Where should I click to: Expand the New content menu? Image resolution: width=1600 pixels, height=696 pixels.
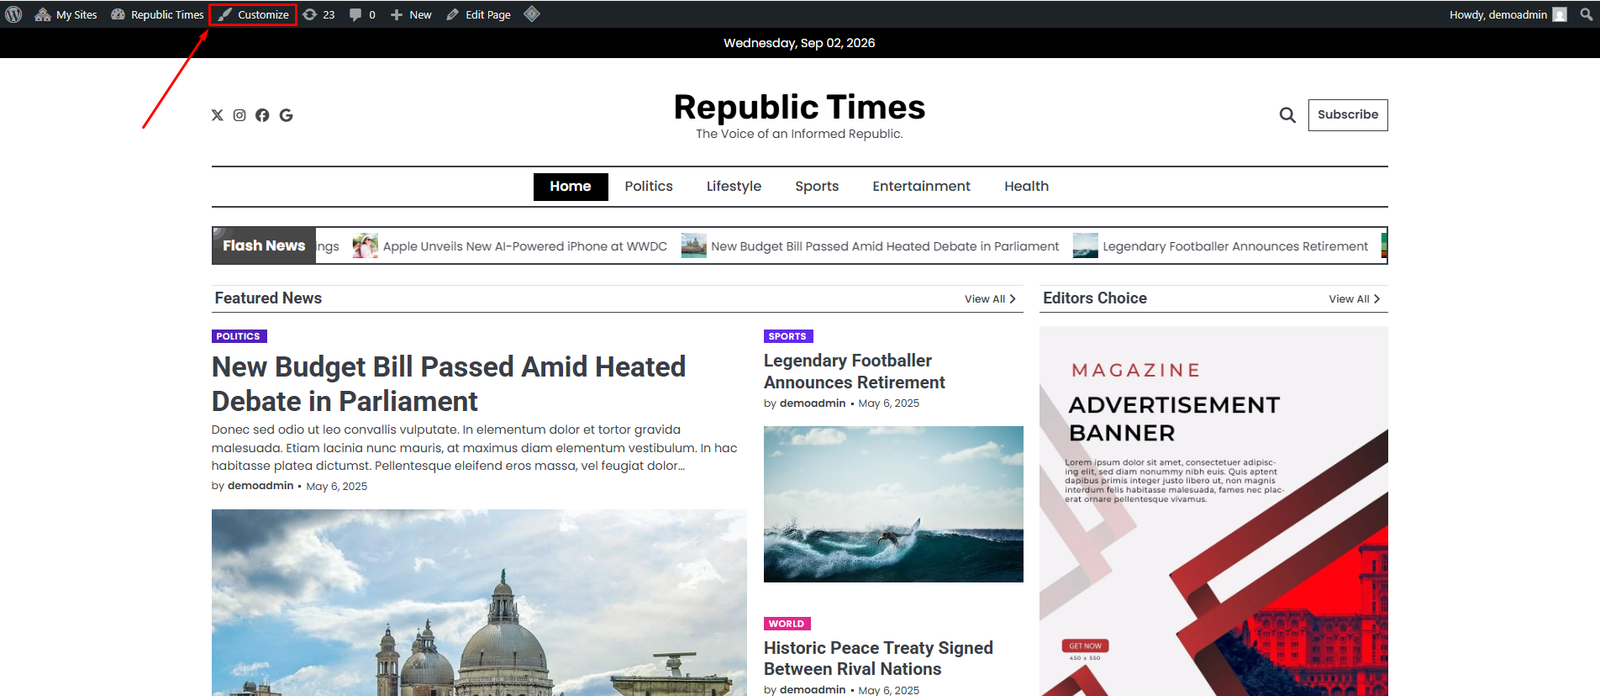411,14
